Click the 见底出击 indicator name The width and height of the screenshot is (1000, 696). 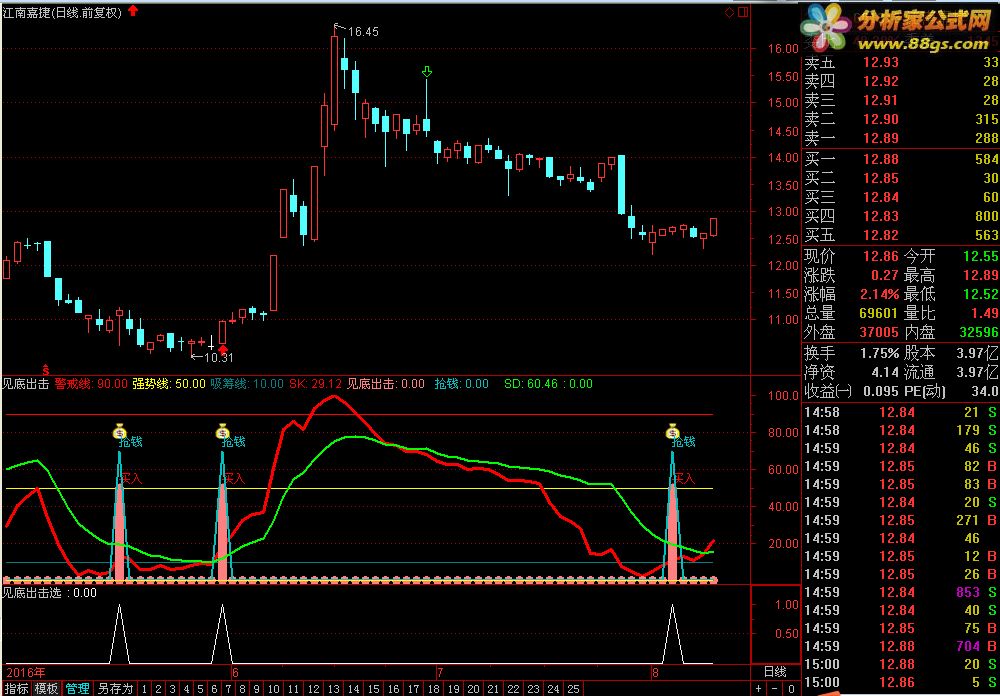pyautogui.click(x=26, y=384)
